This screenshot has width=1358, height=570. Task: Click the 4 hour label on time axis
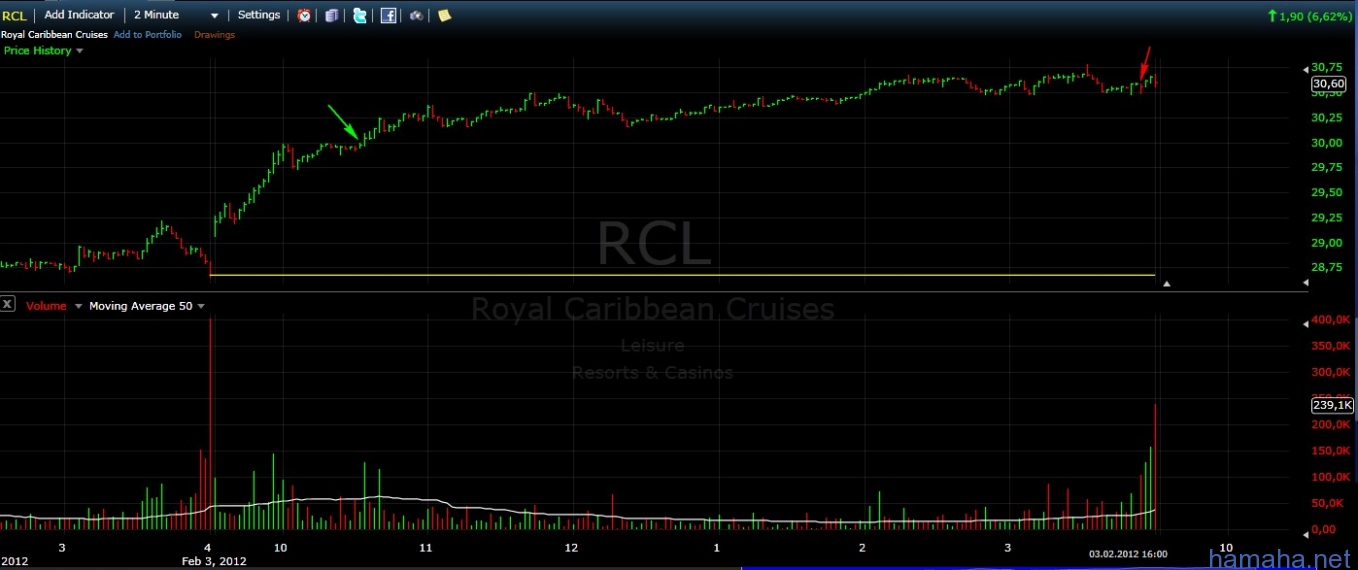pos(207,548)
